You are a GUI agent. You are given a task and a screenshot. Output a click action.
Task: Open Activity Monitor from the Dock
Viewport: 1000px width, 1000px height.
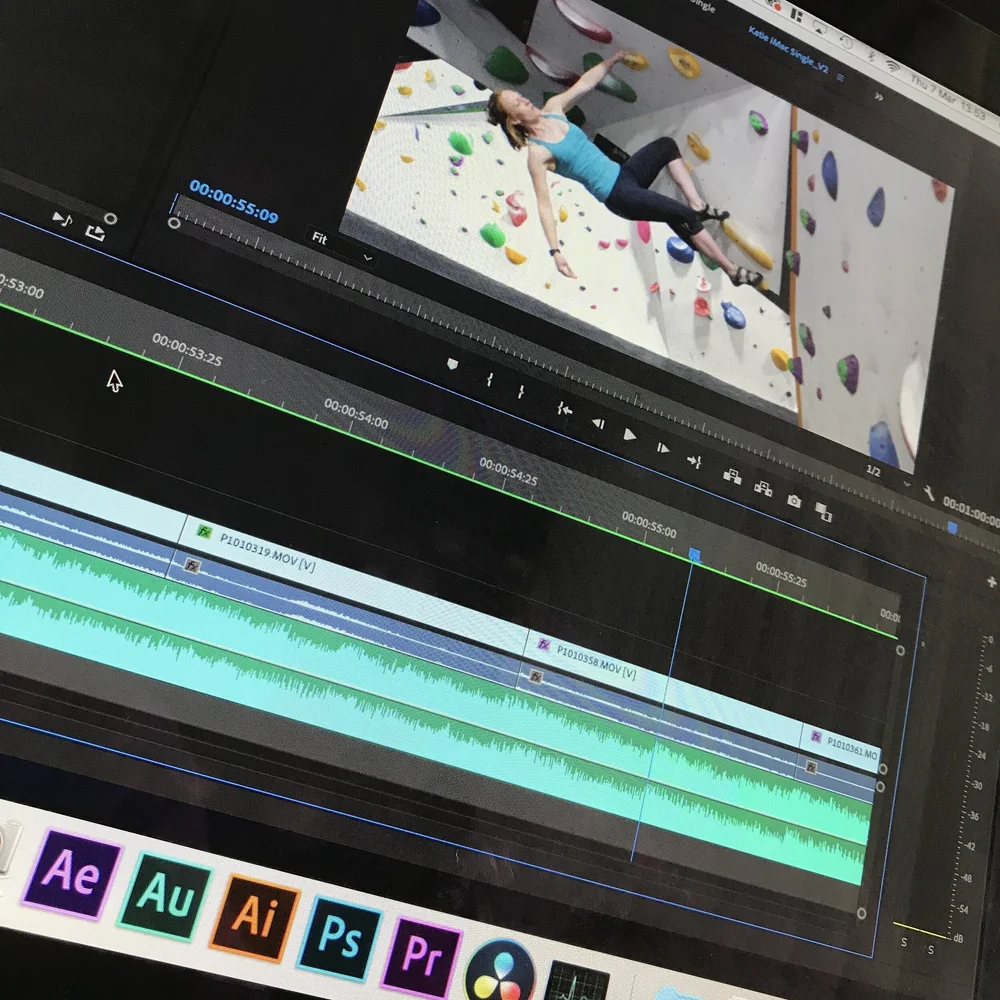[x=577, y=981]
